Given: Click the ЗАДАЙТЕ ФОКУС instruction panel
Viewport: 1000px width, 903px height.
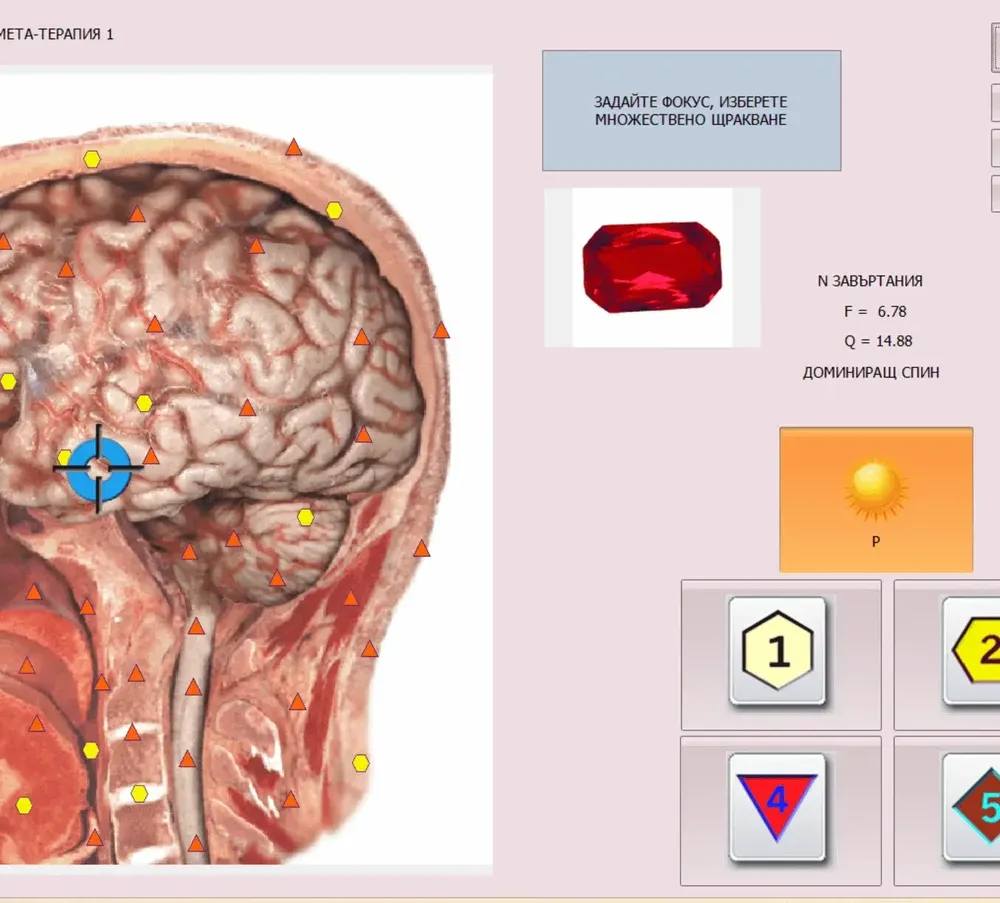Looking at the screenshot, I should (691, 110).
